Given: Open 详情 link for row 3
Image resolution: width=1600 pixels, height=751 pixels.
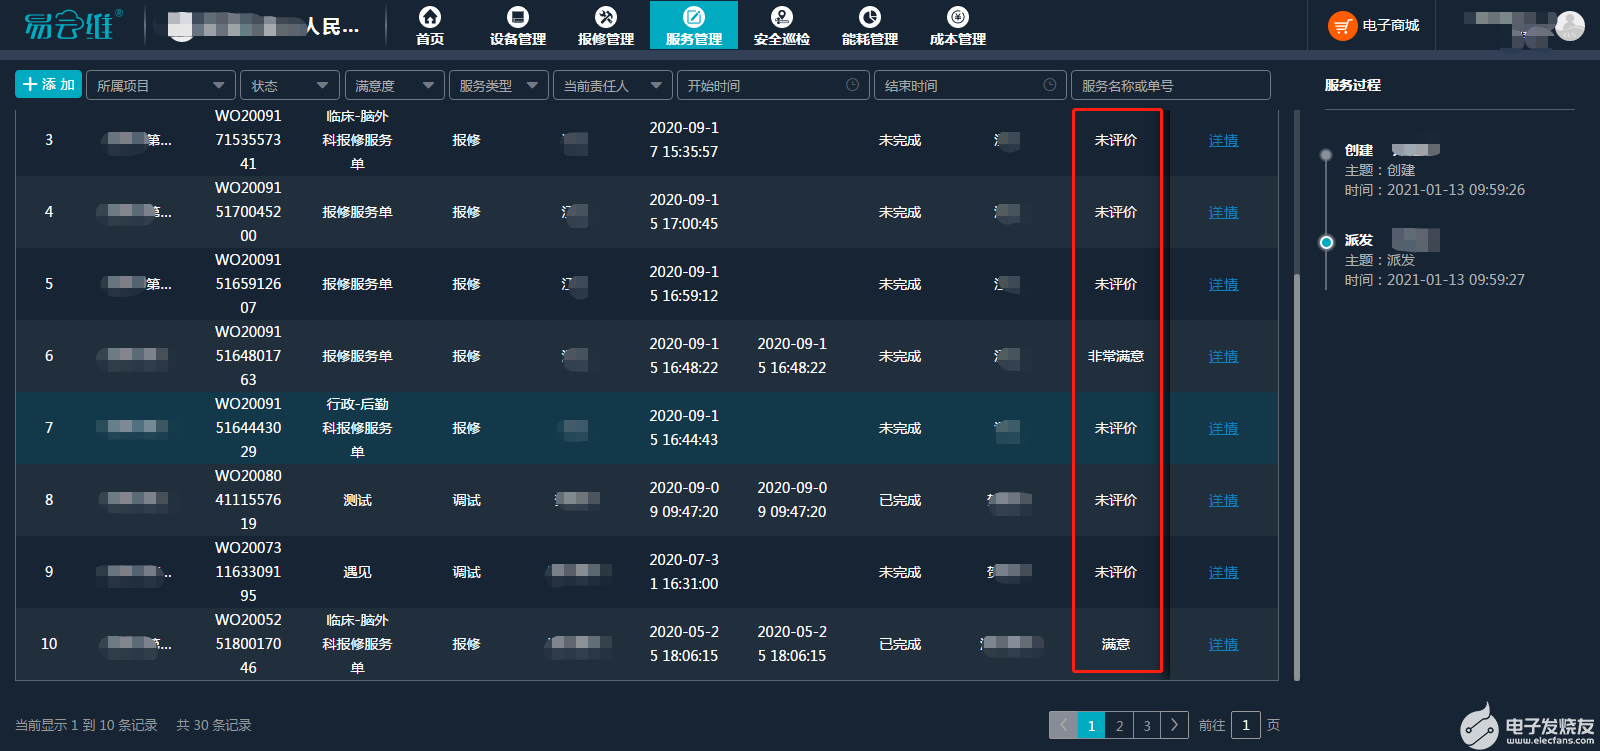Looking at the screenshot, I should tap(1223, 140).
